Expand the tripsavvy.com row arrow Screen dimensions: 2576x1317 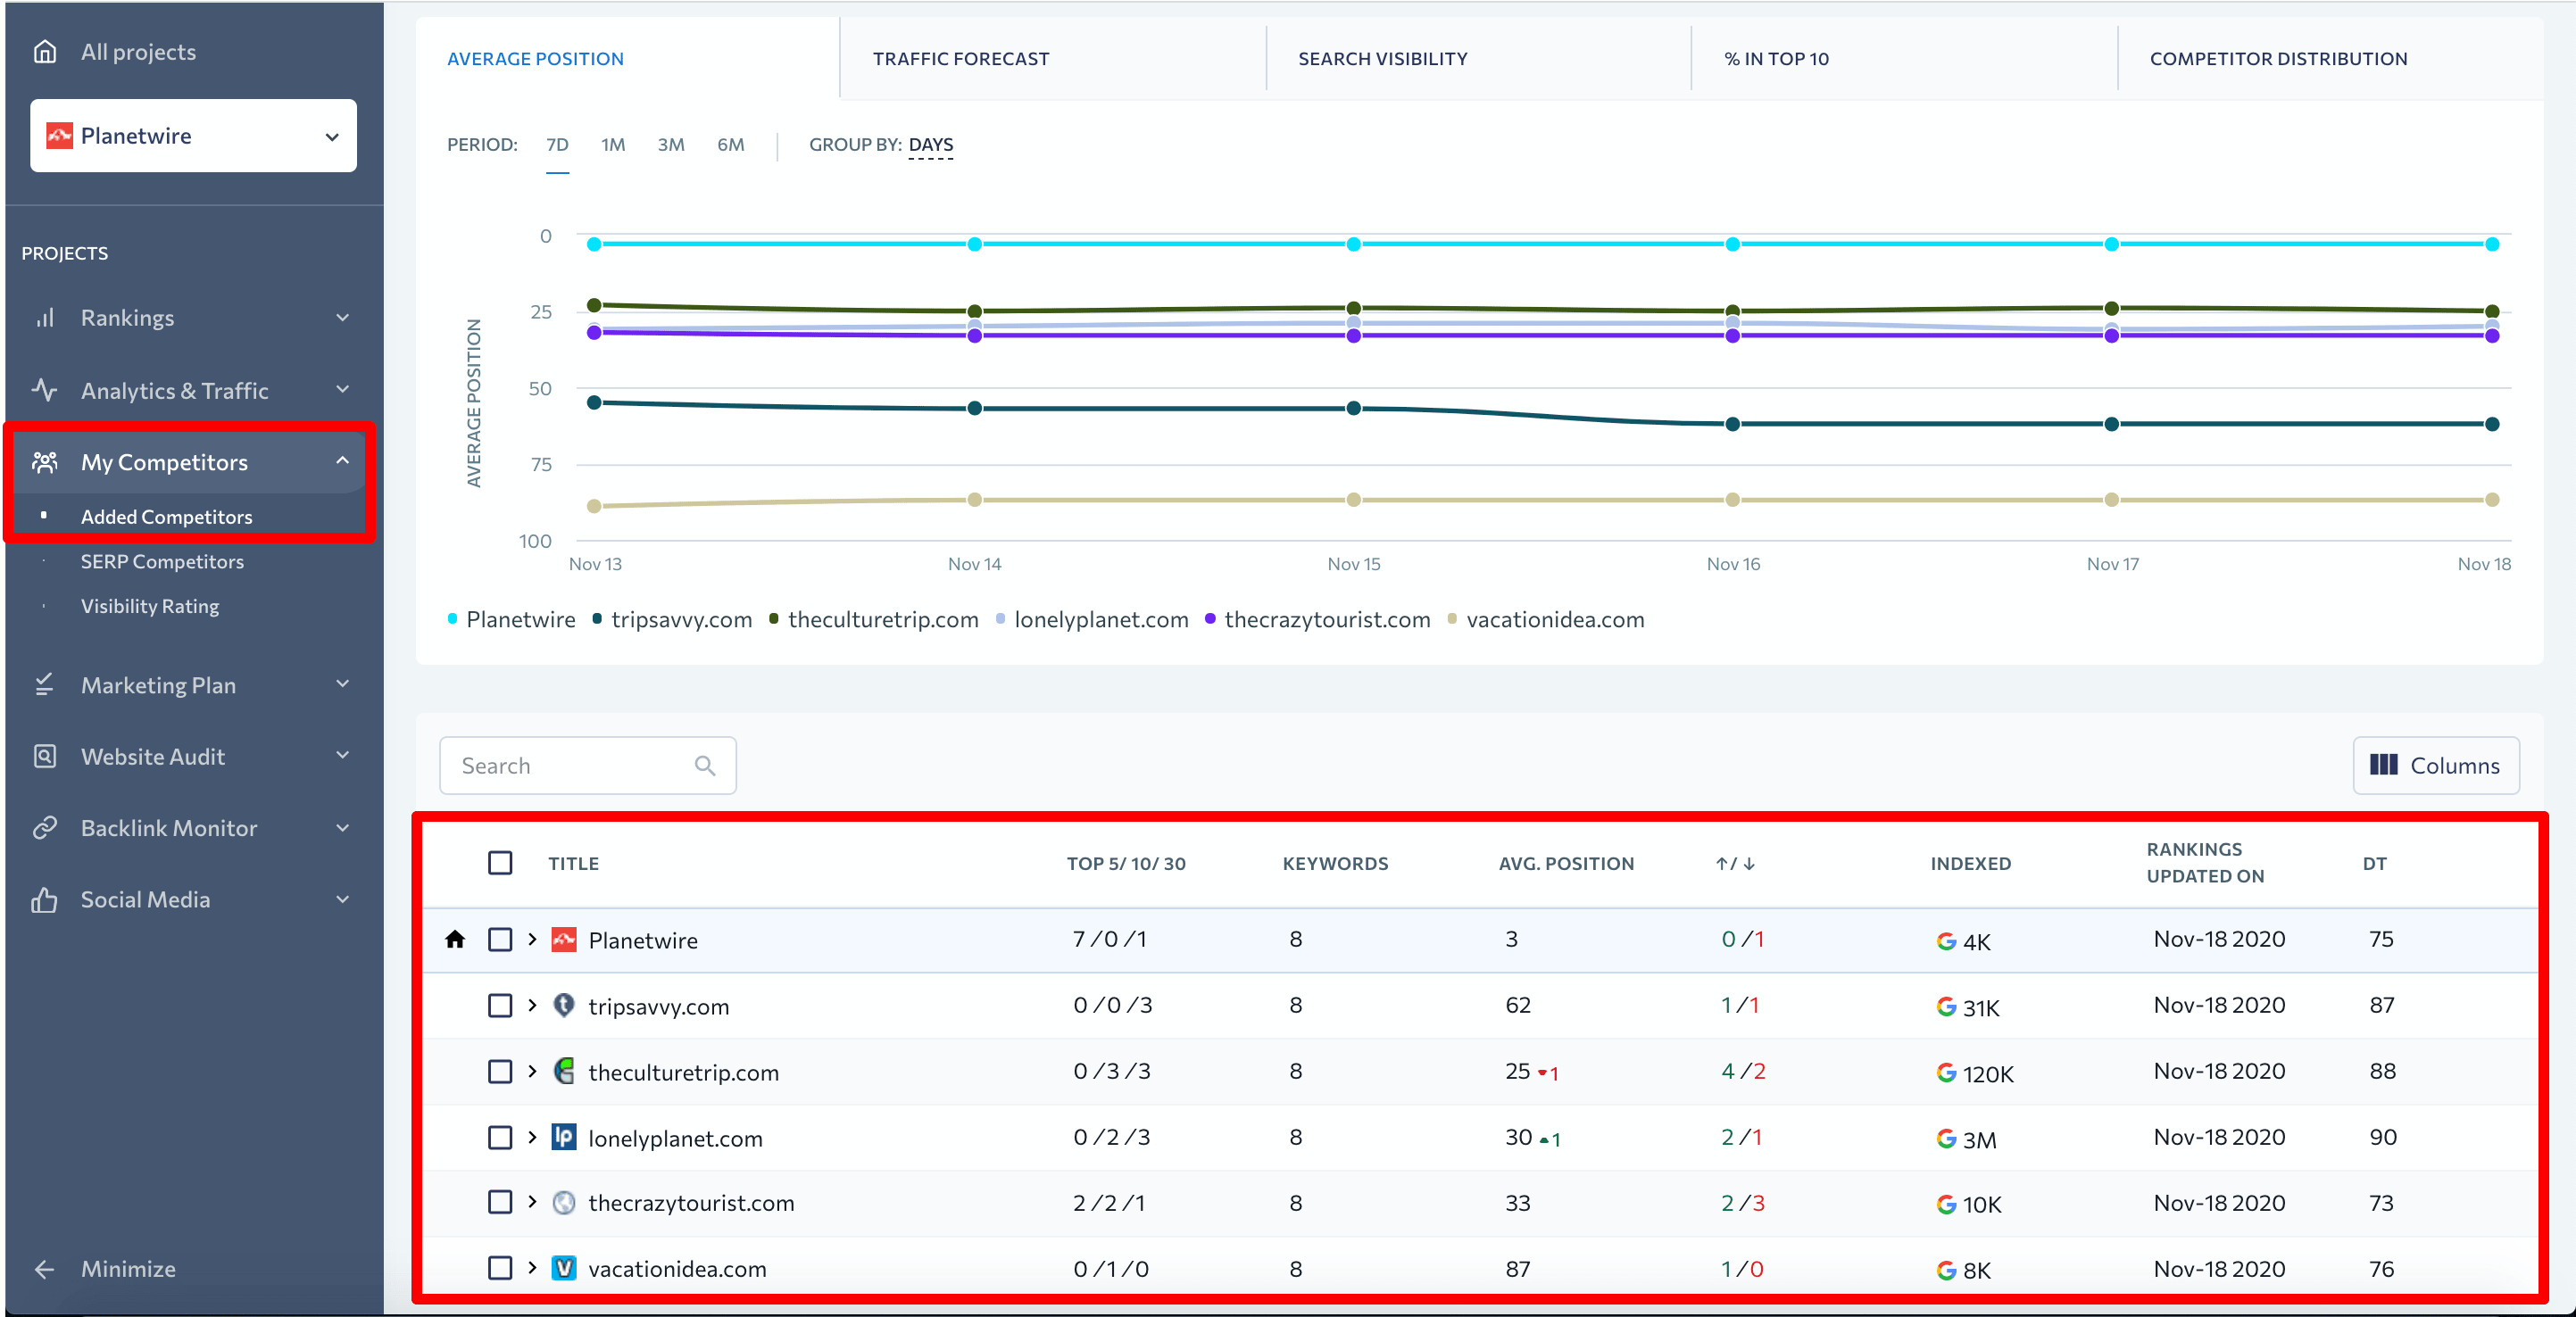pyautogui.click(x=532, y=1005)
